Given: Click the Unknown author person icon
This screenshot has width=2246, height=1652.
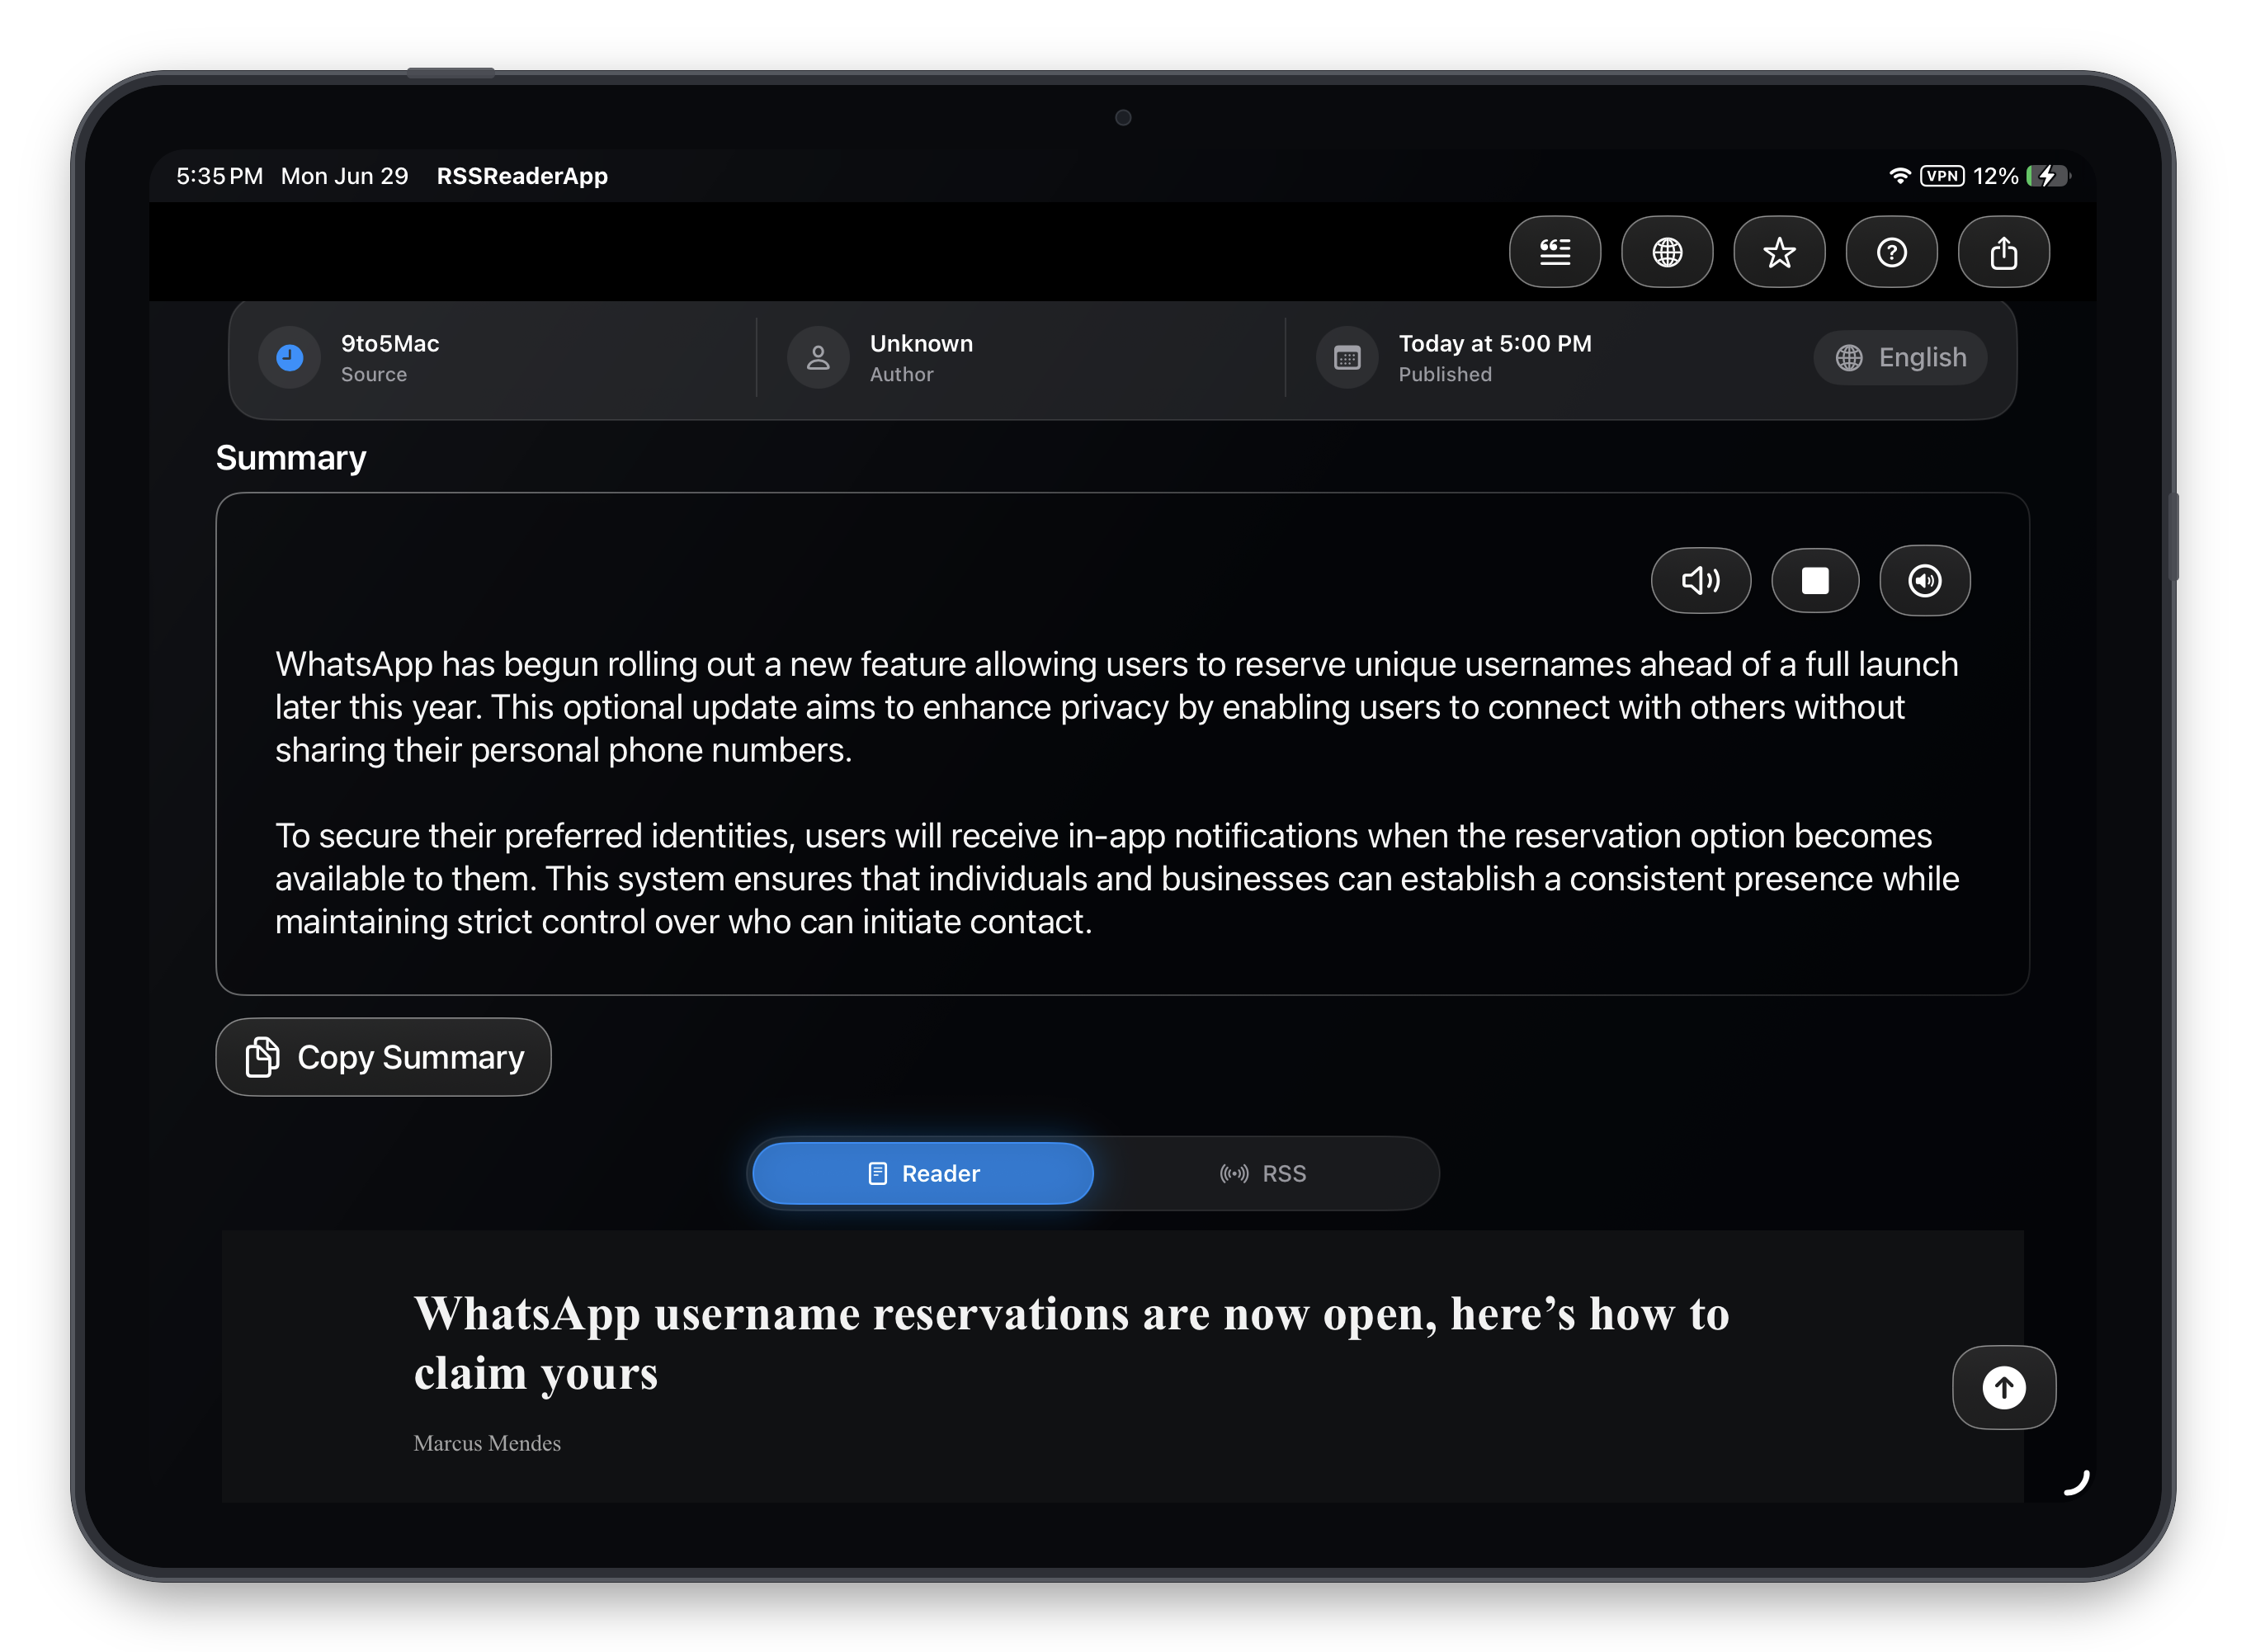Looking at the screenshot, I should tap(818, 357).
